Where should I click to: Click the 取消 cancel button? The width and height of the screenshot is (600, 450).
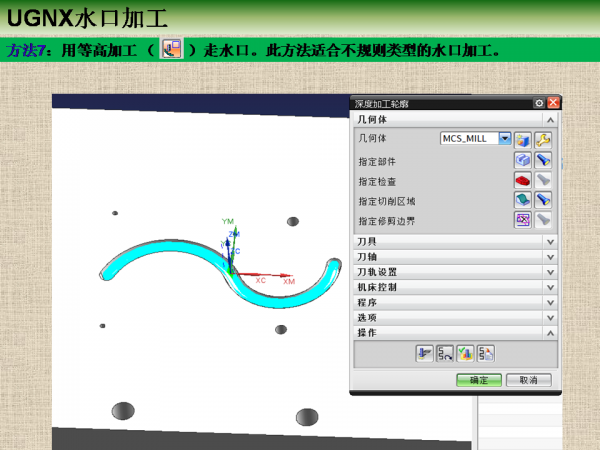click(528, 380)
